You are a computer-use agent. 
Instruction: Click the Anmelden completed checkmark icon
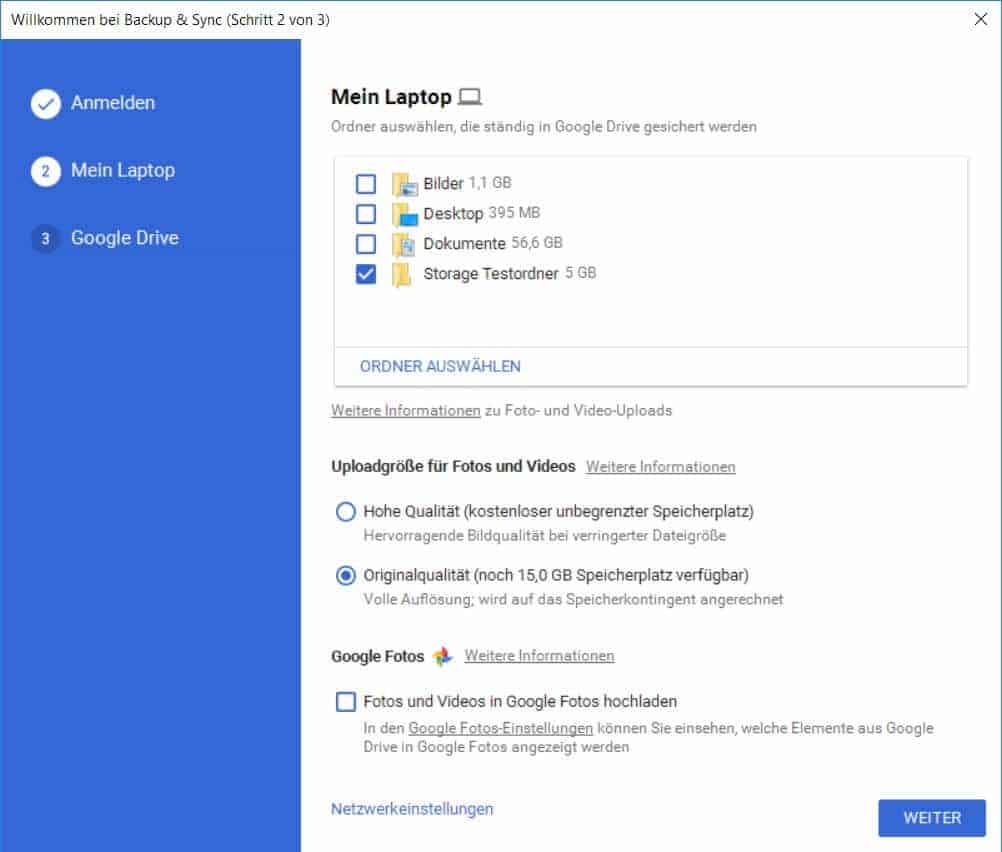click(46, 104)
